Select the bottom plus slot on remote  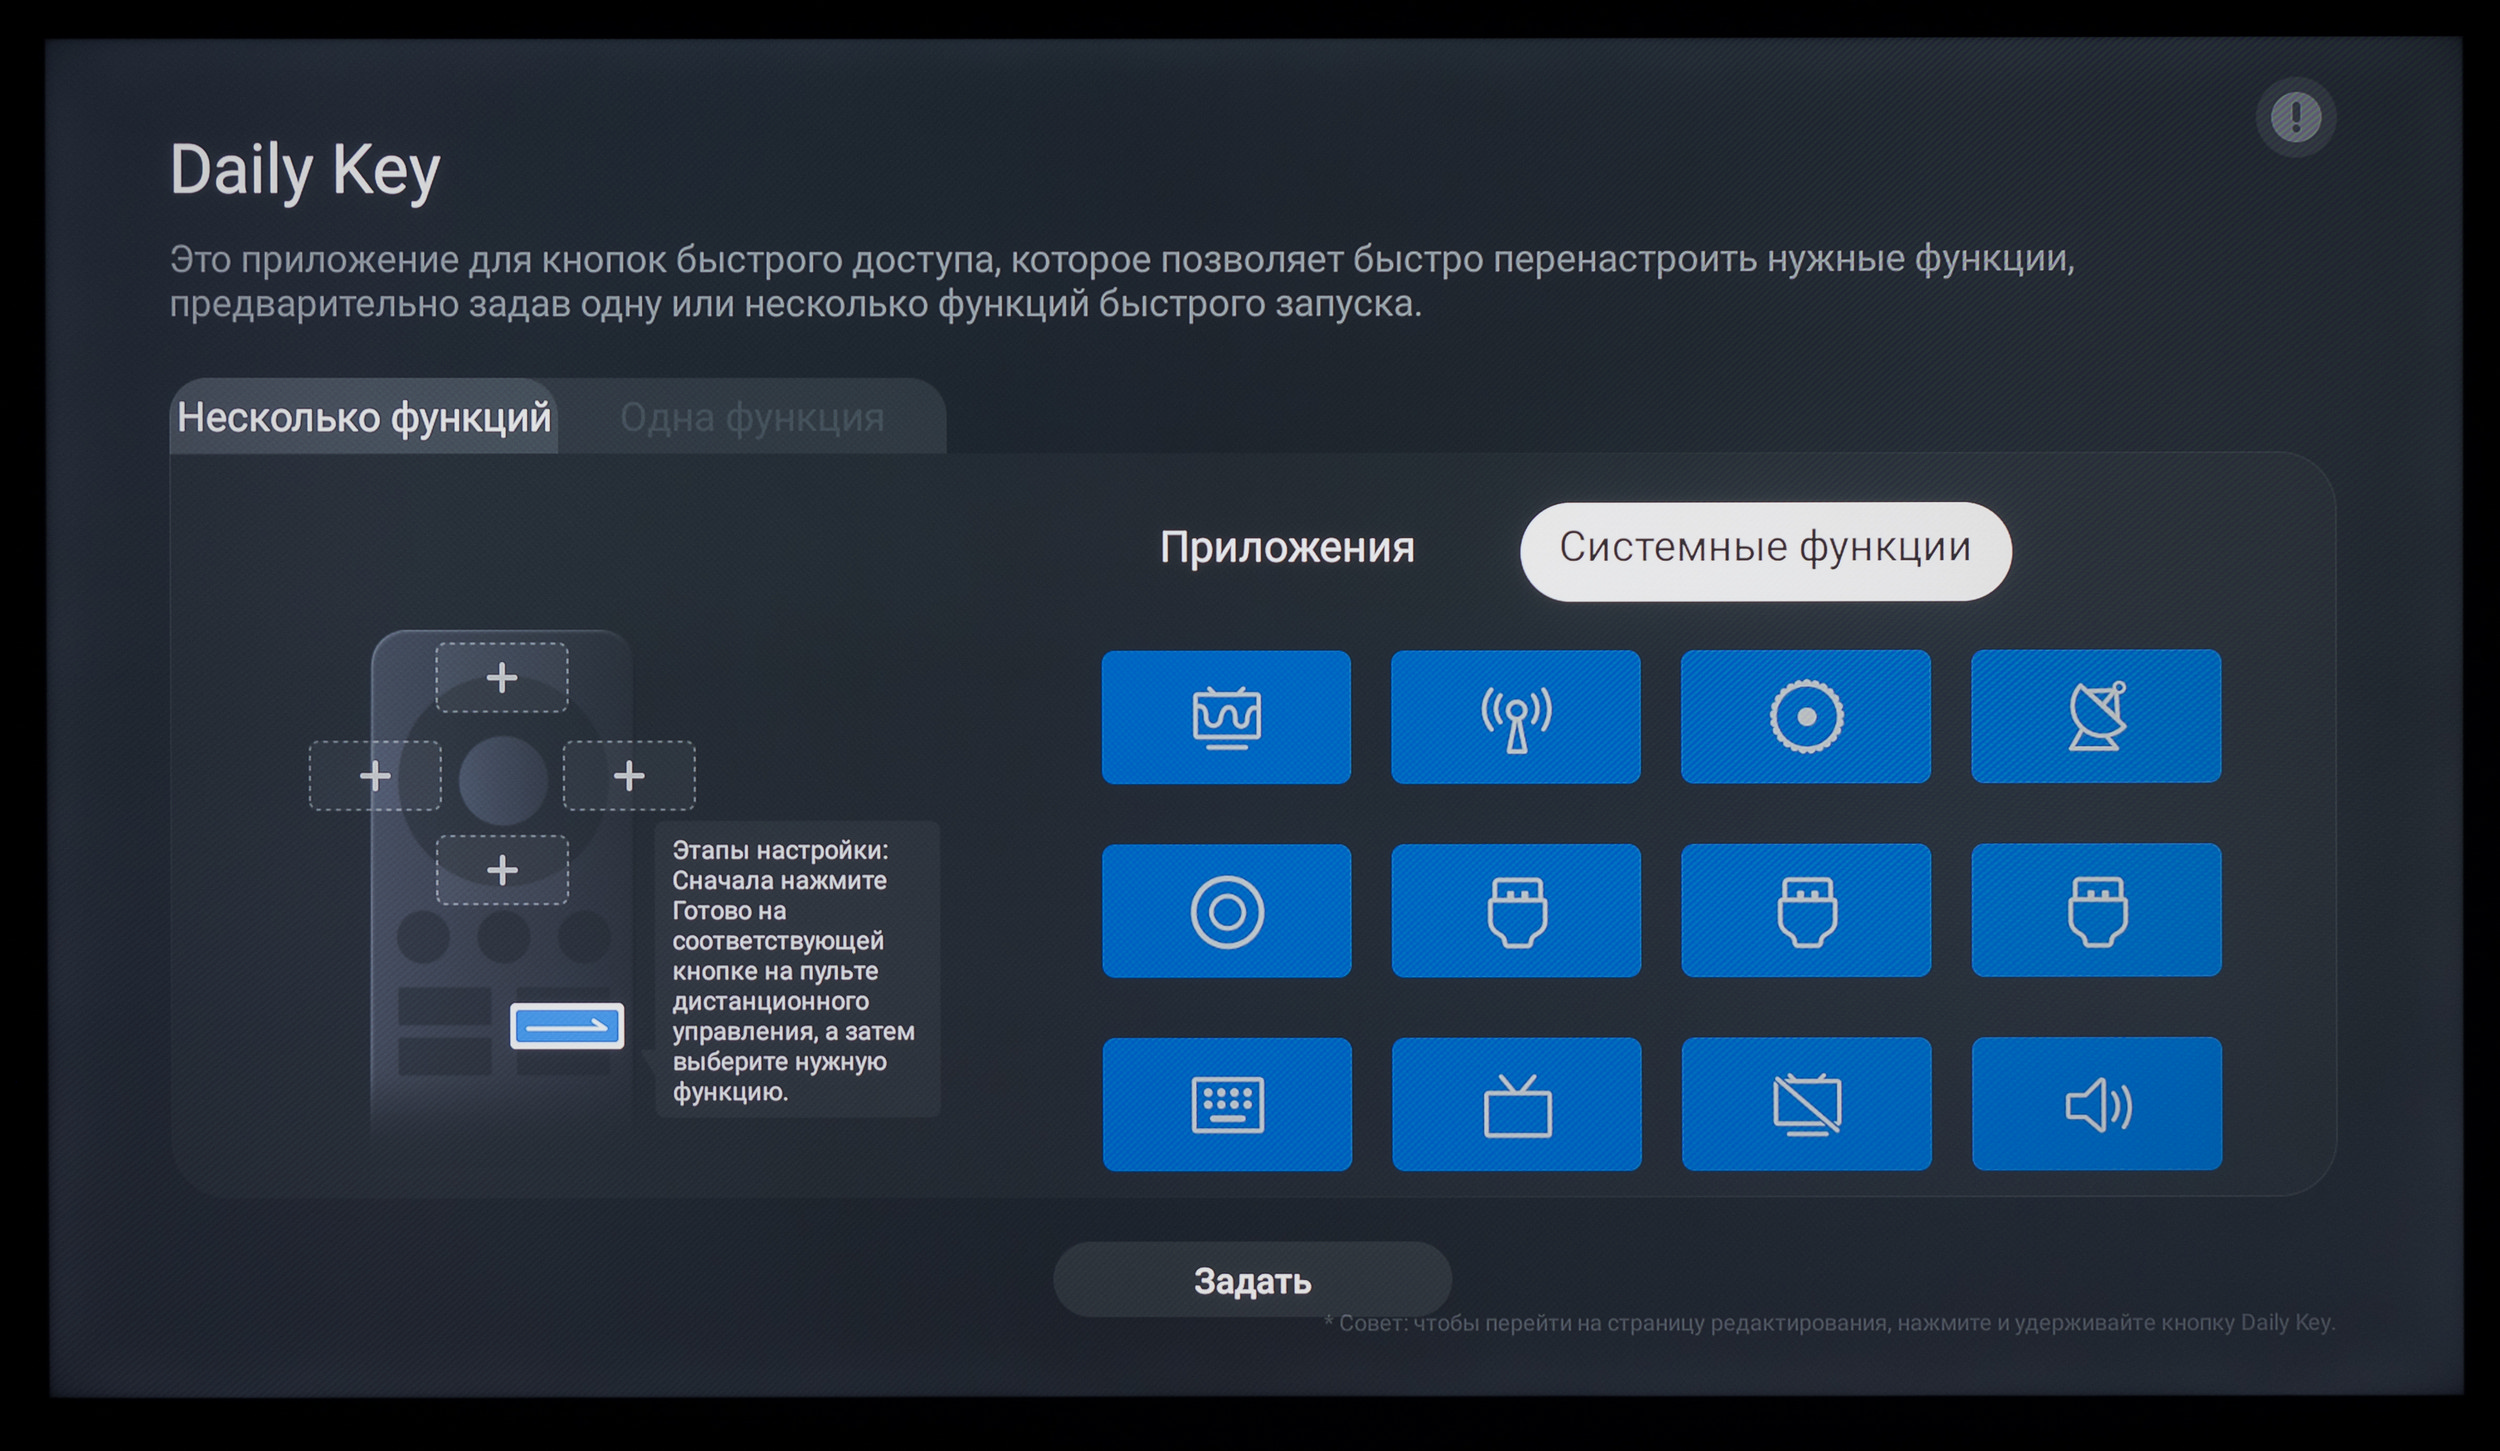point(502,870)
